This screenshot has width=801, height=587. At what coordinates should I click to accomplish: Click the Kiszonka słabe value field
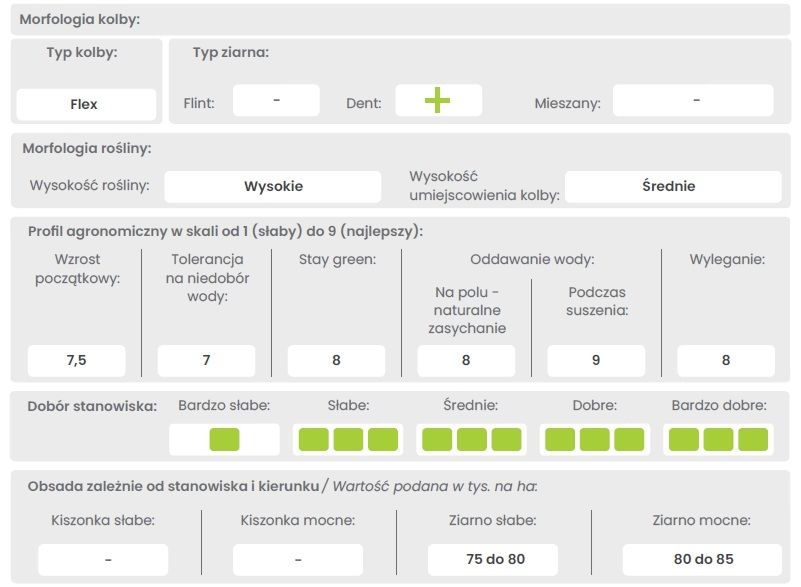[103, 559]
